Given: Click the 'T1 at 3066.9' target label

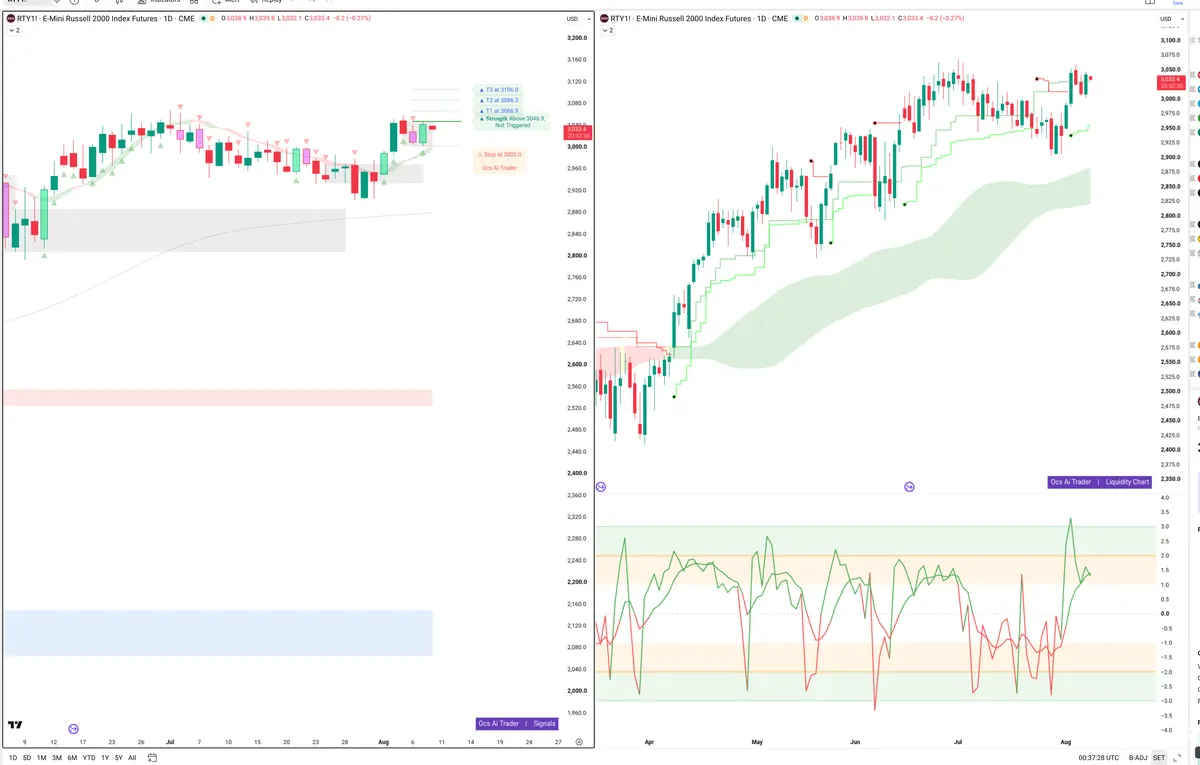Looking at the screenshot, I should (x=500, y=111).
